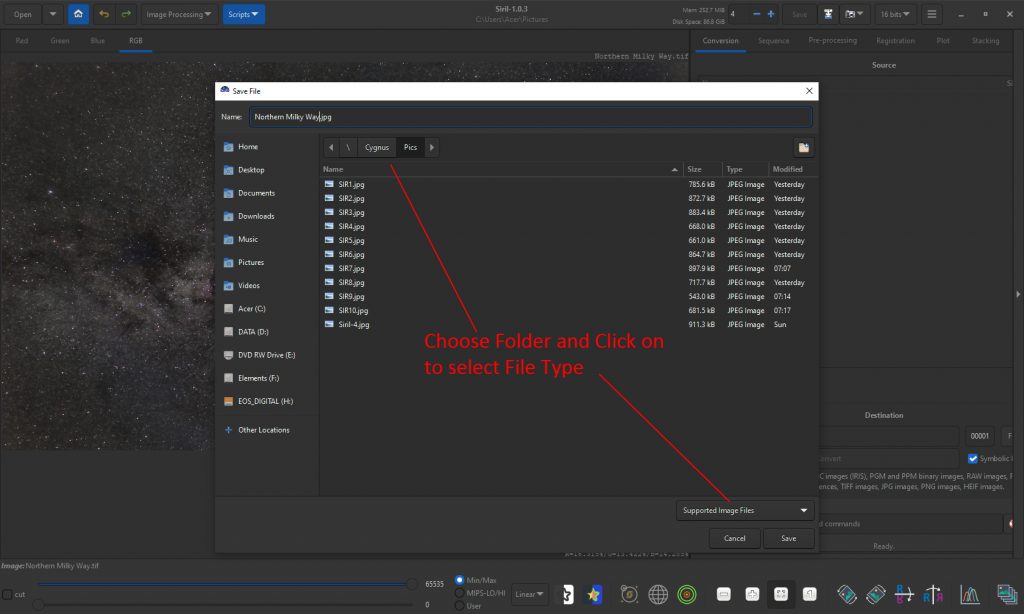This screenshot has height=614, width=1024.
Task: Open the astrometry annotation star icon
Action: pyautogui.click(x=567, y=594)
